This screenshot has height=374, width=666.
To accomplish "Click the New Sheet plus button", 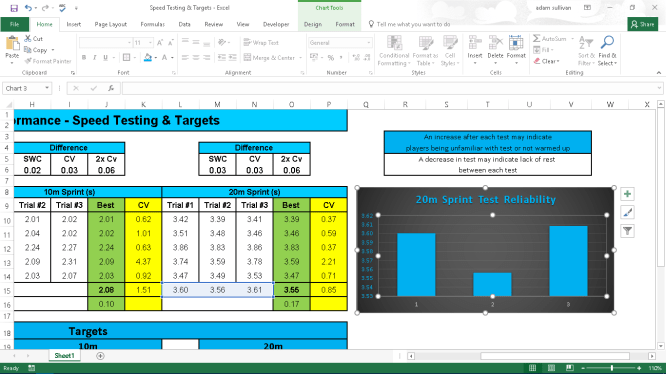I will [x=100, y=356].
